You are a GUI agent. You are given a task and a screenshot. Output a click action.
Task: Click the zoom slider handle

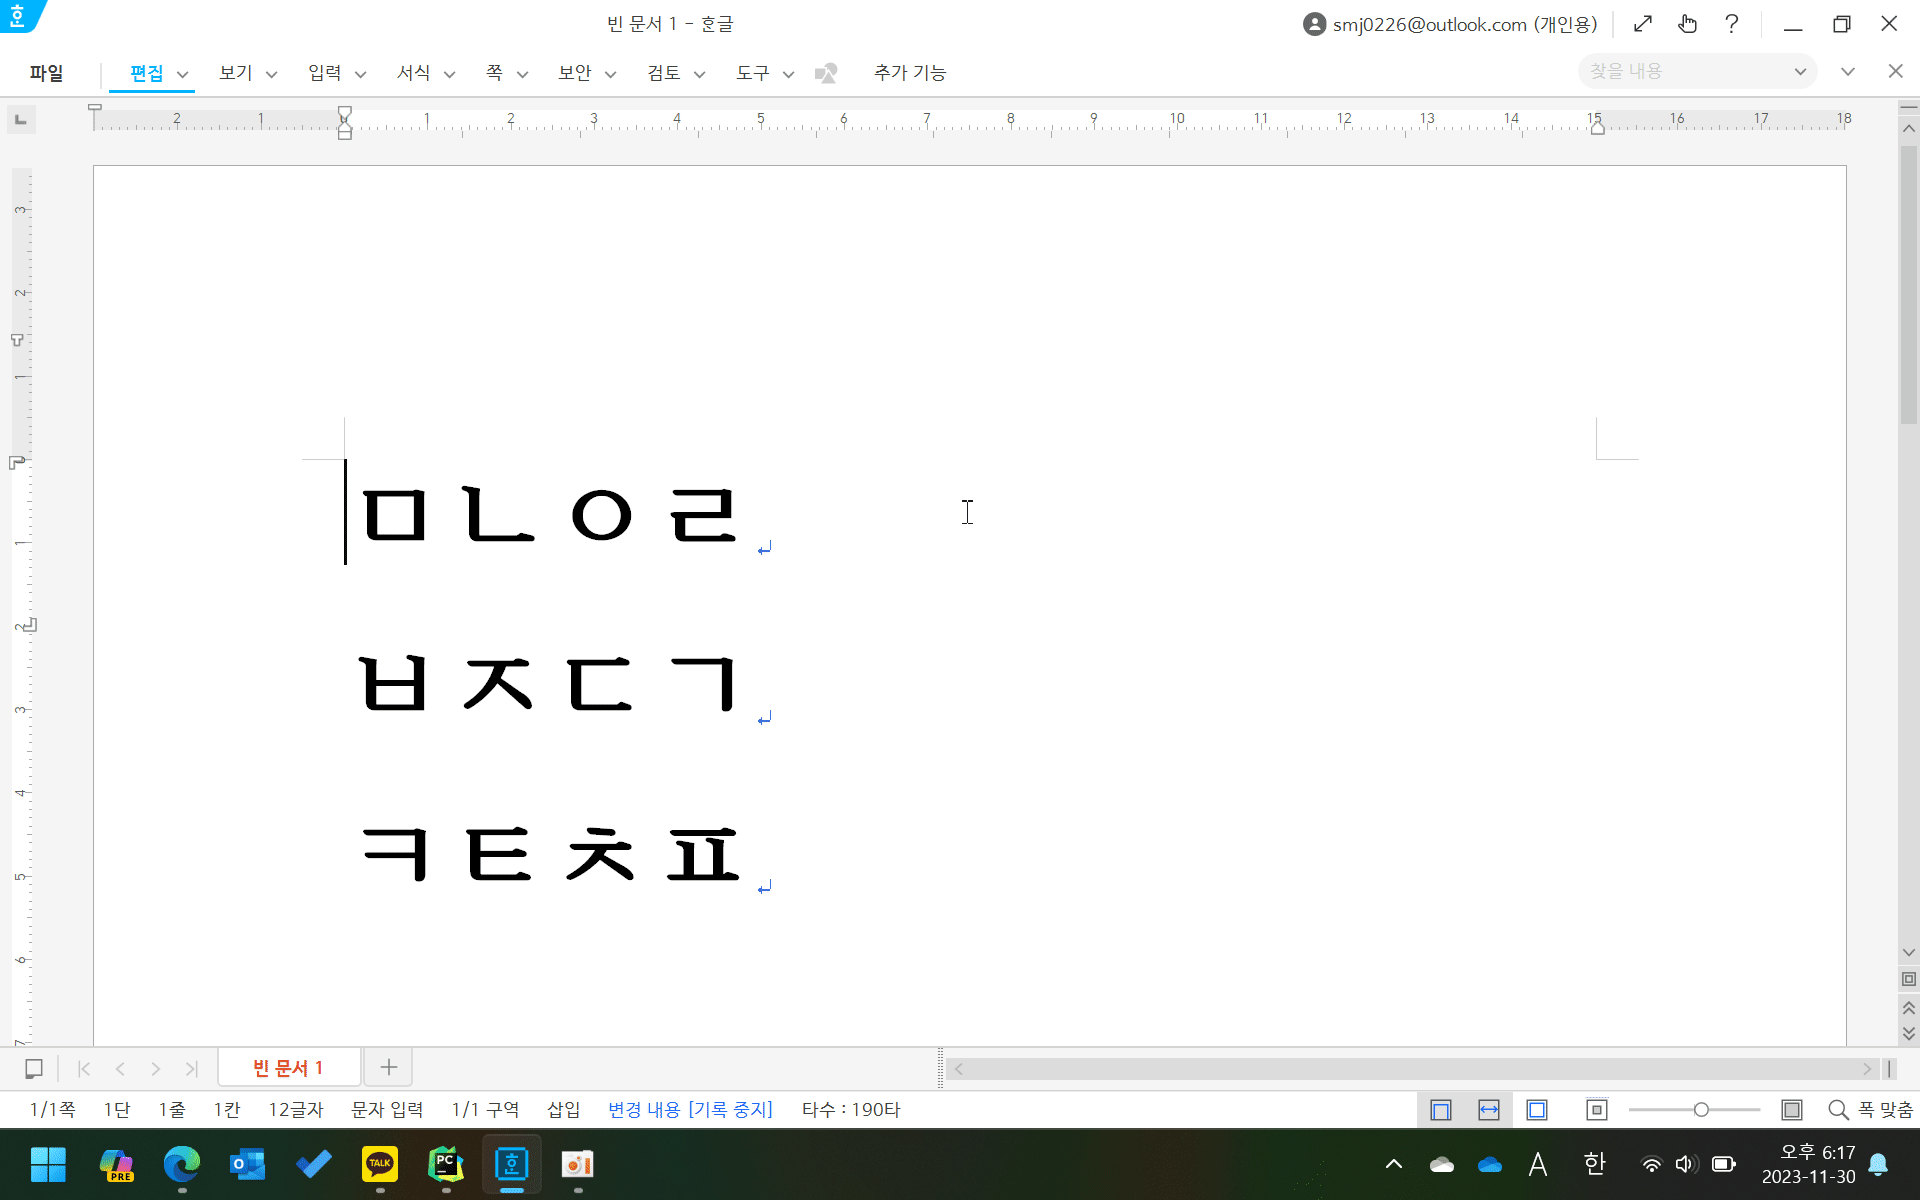point(1701,1110)
